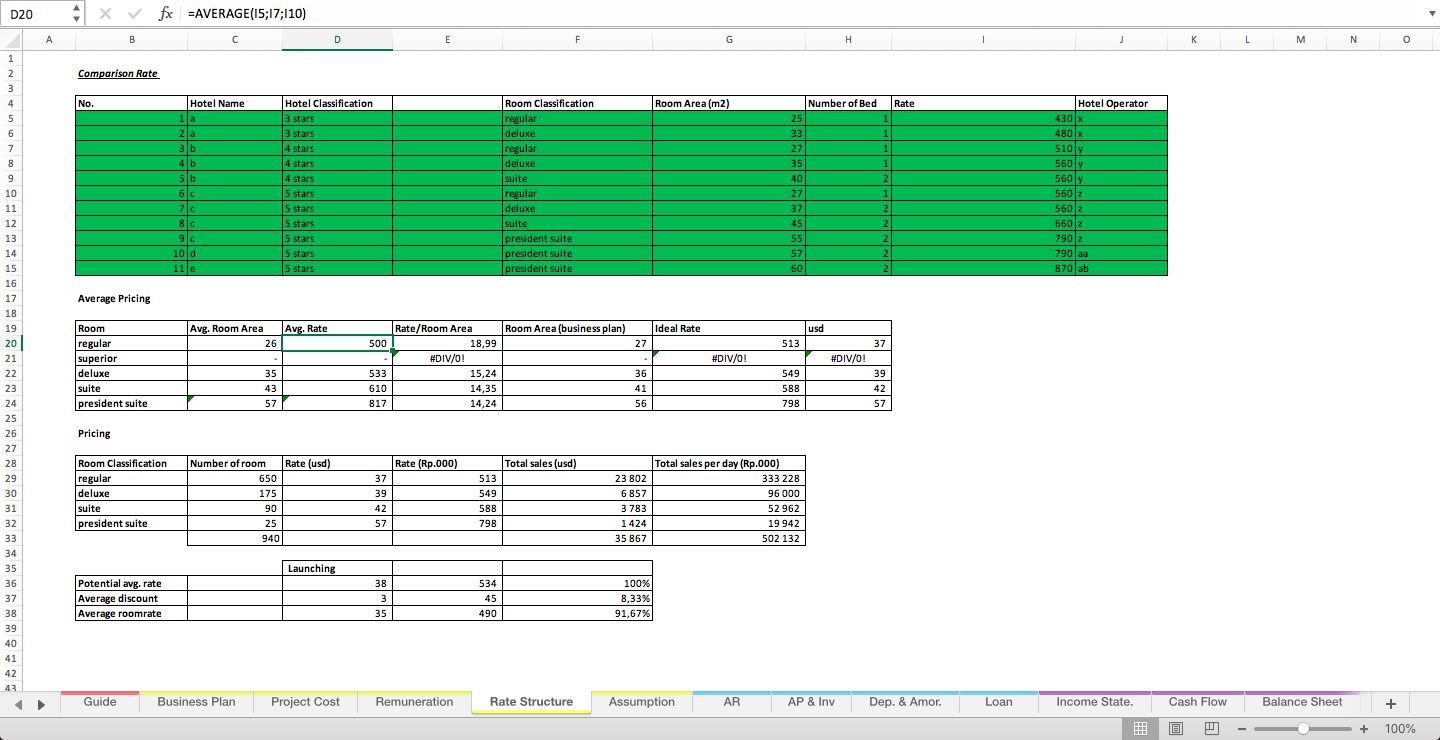Screen dimensions: 1440x740
Task: Click the number of rooms total 940
Action: (x=235, y=538)
